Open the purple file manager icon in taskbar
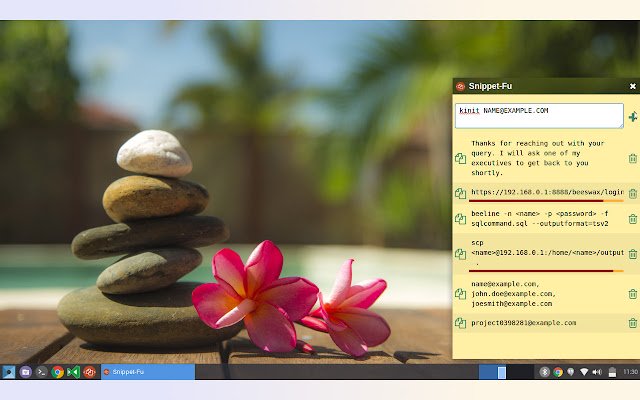The width and height of the screenshot is (640, 400). click(25, 372)
